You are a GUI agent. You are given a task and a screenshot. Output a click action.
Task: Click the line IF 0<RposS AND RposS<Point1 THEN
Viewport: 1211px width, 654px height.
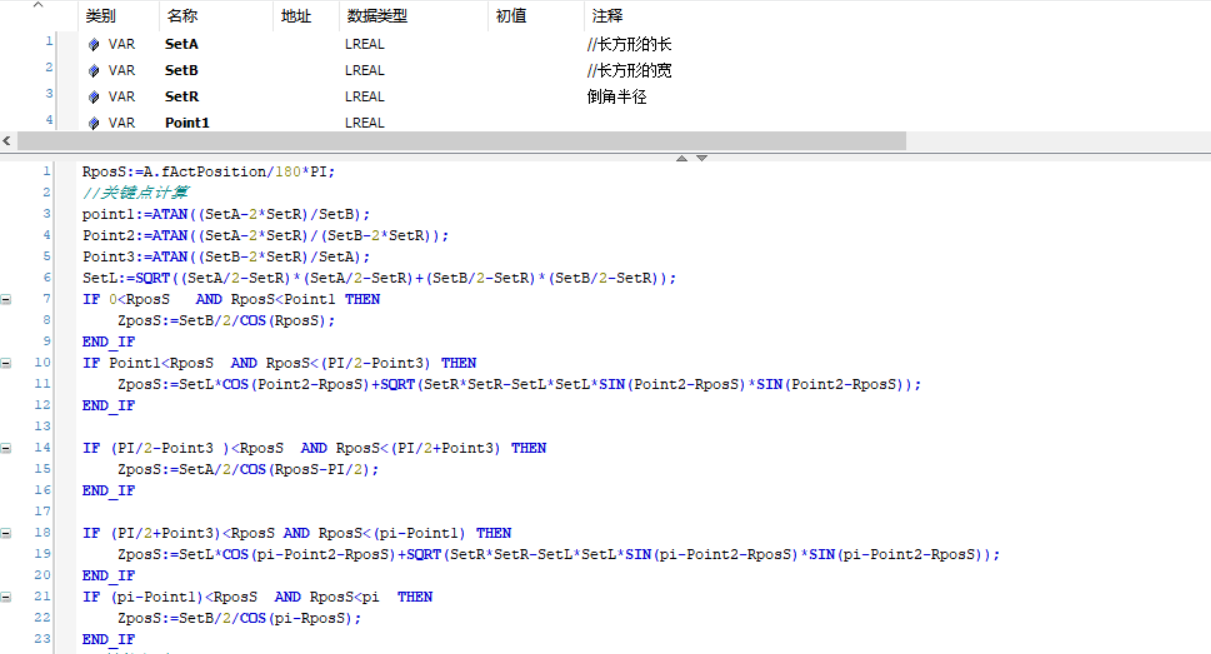pyautogui.click(x=231, y=299)
